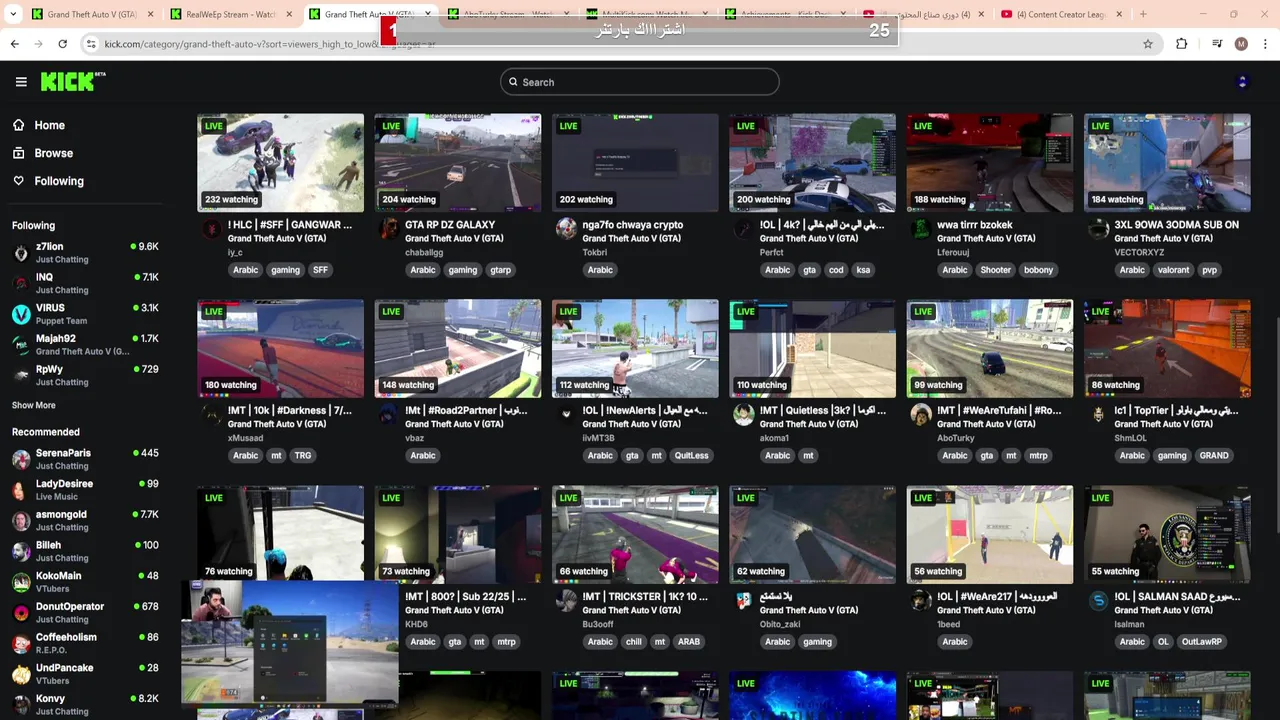This screenshot has height=720, width=1280.
Task: Open SerenaParis recommended channel
Action: (85, 459)
